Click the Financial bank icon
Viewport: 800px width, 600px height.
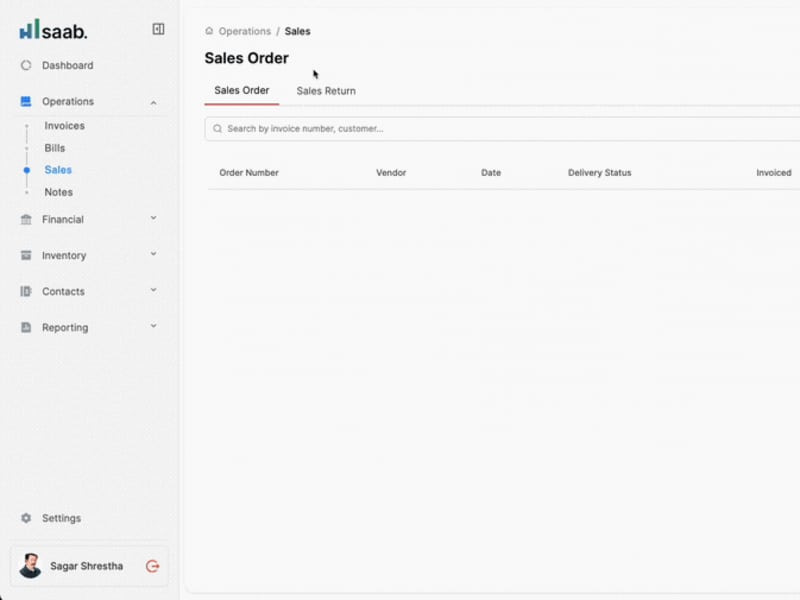tap(26, 219)
